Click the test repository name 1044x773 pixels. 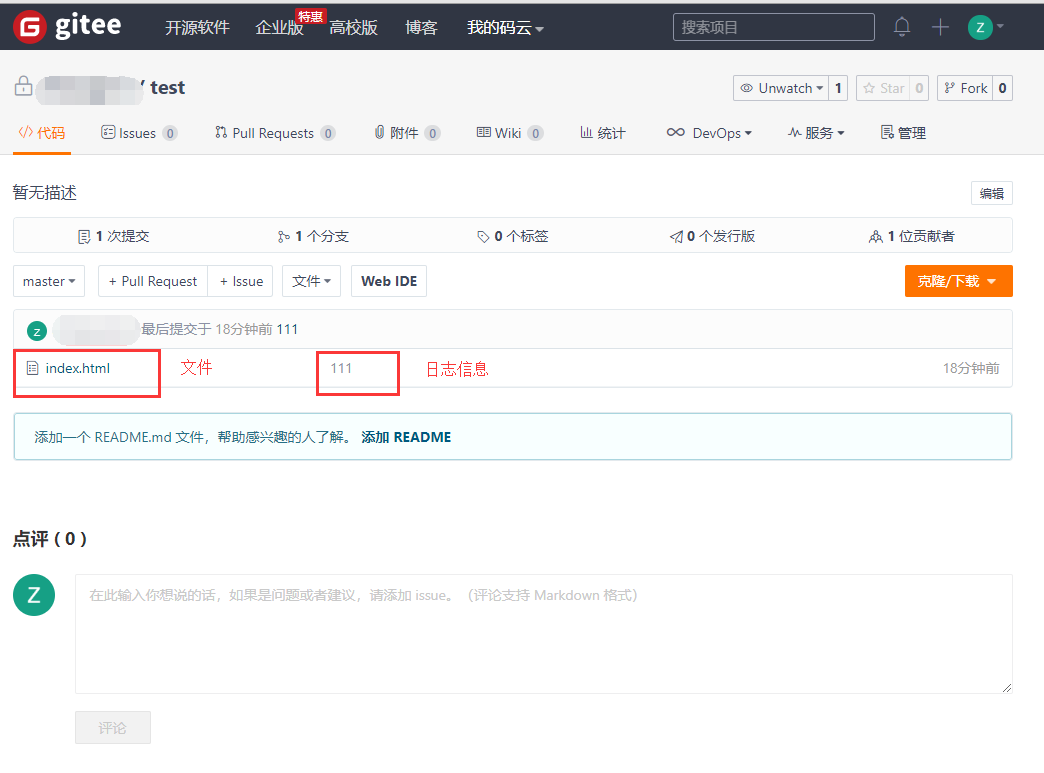click(168, 87)
